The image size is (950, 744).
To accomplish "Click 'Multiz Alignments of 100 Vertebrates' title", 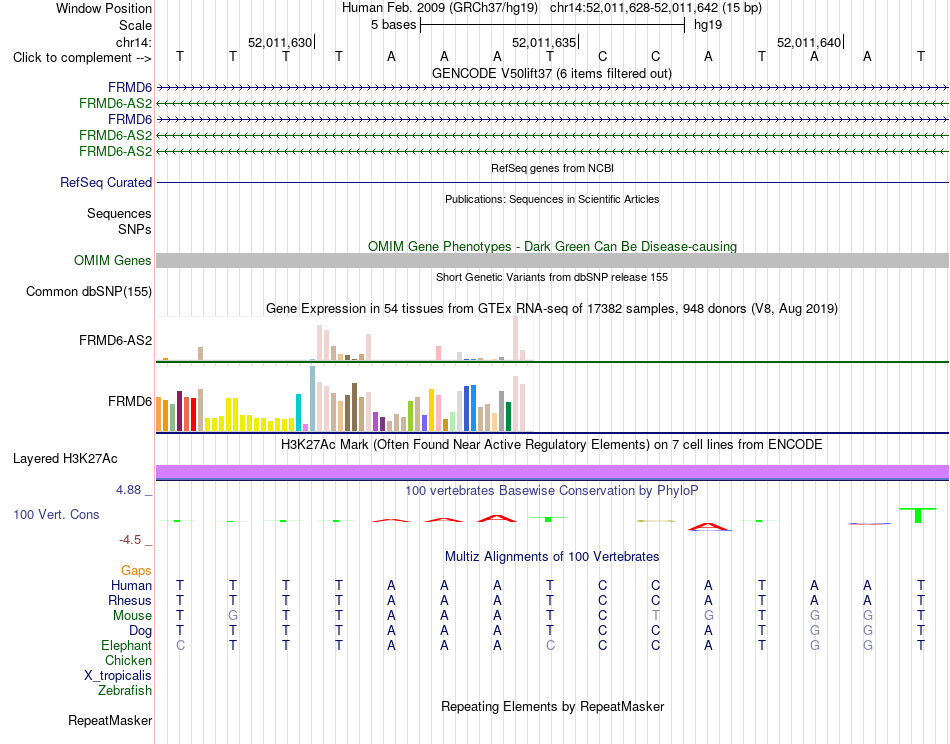I will [x=552, y=556].
